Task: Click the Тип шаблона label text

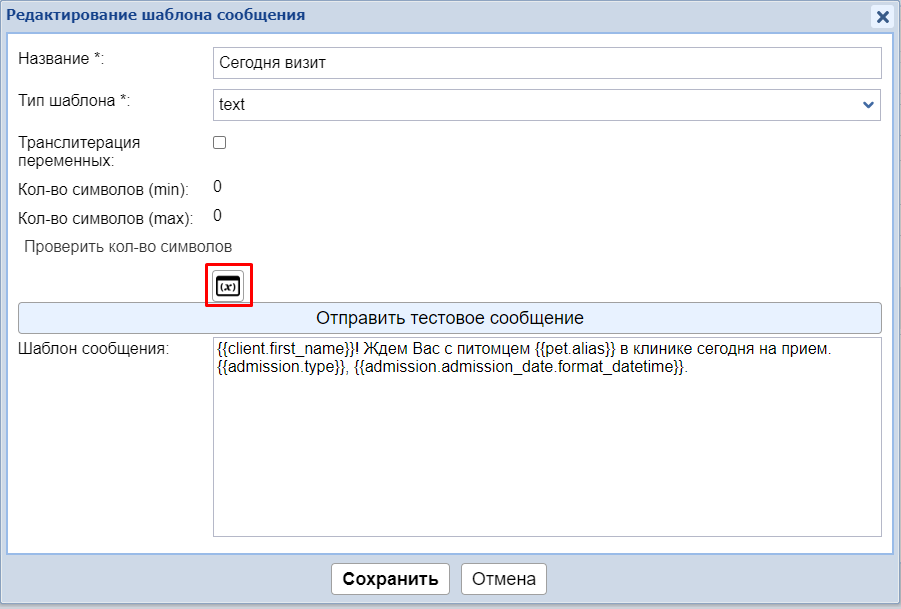Action: 74,101
